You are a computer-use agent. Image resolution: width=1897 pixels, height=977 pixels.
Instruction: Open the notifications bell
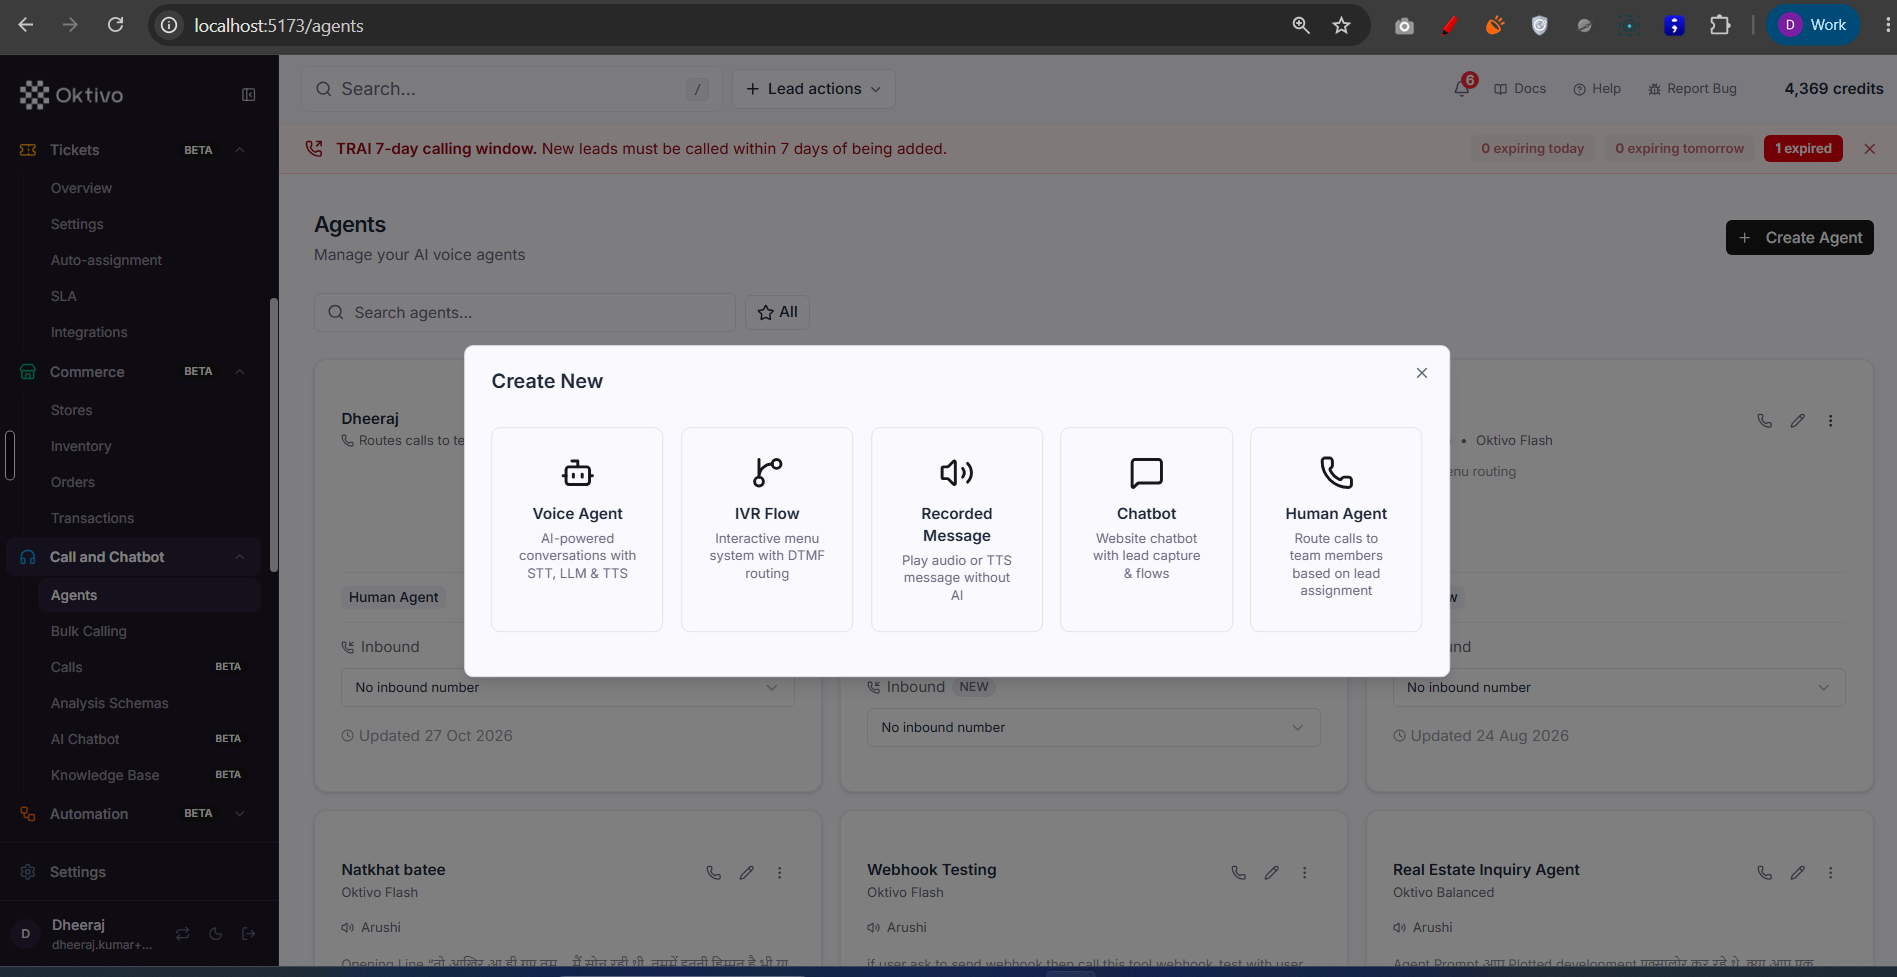[x=1462, y=88]
